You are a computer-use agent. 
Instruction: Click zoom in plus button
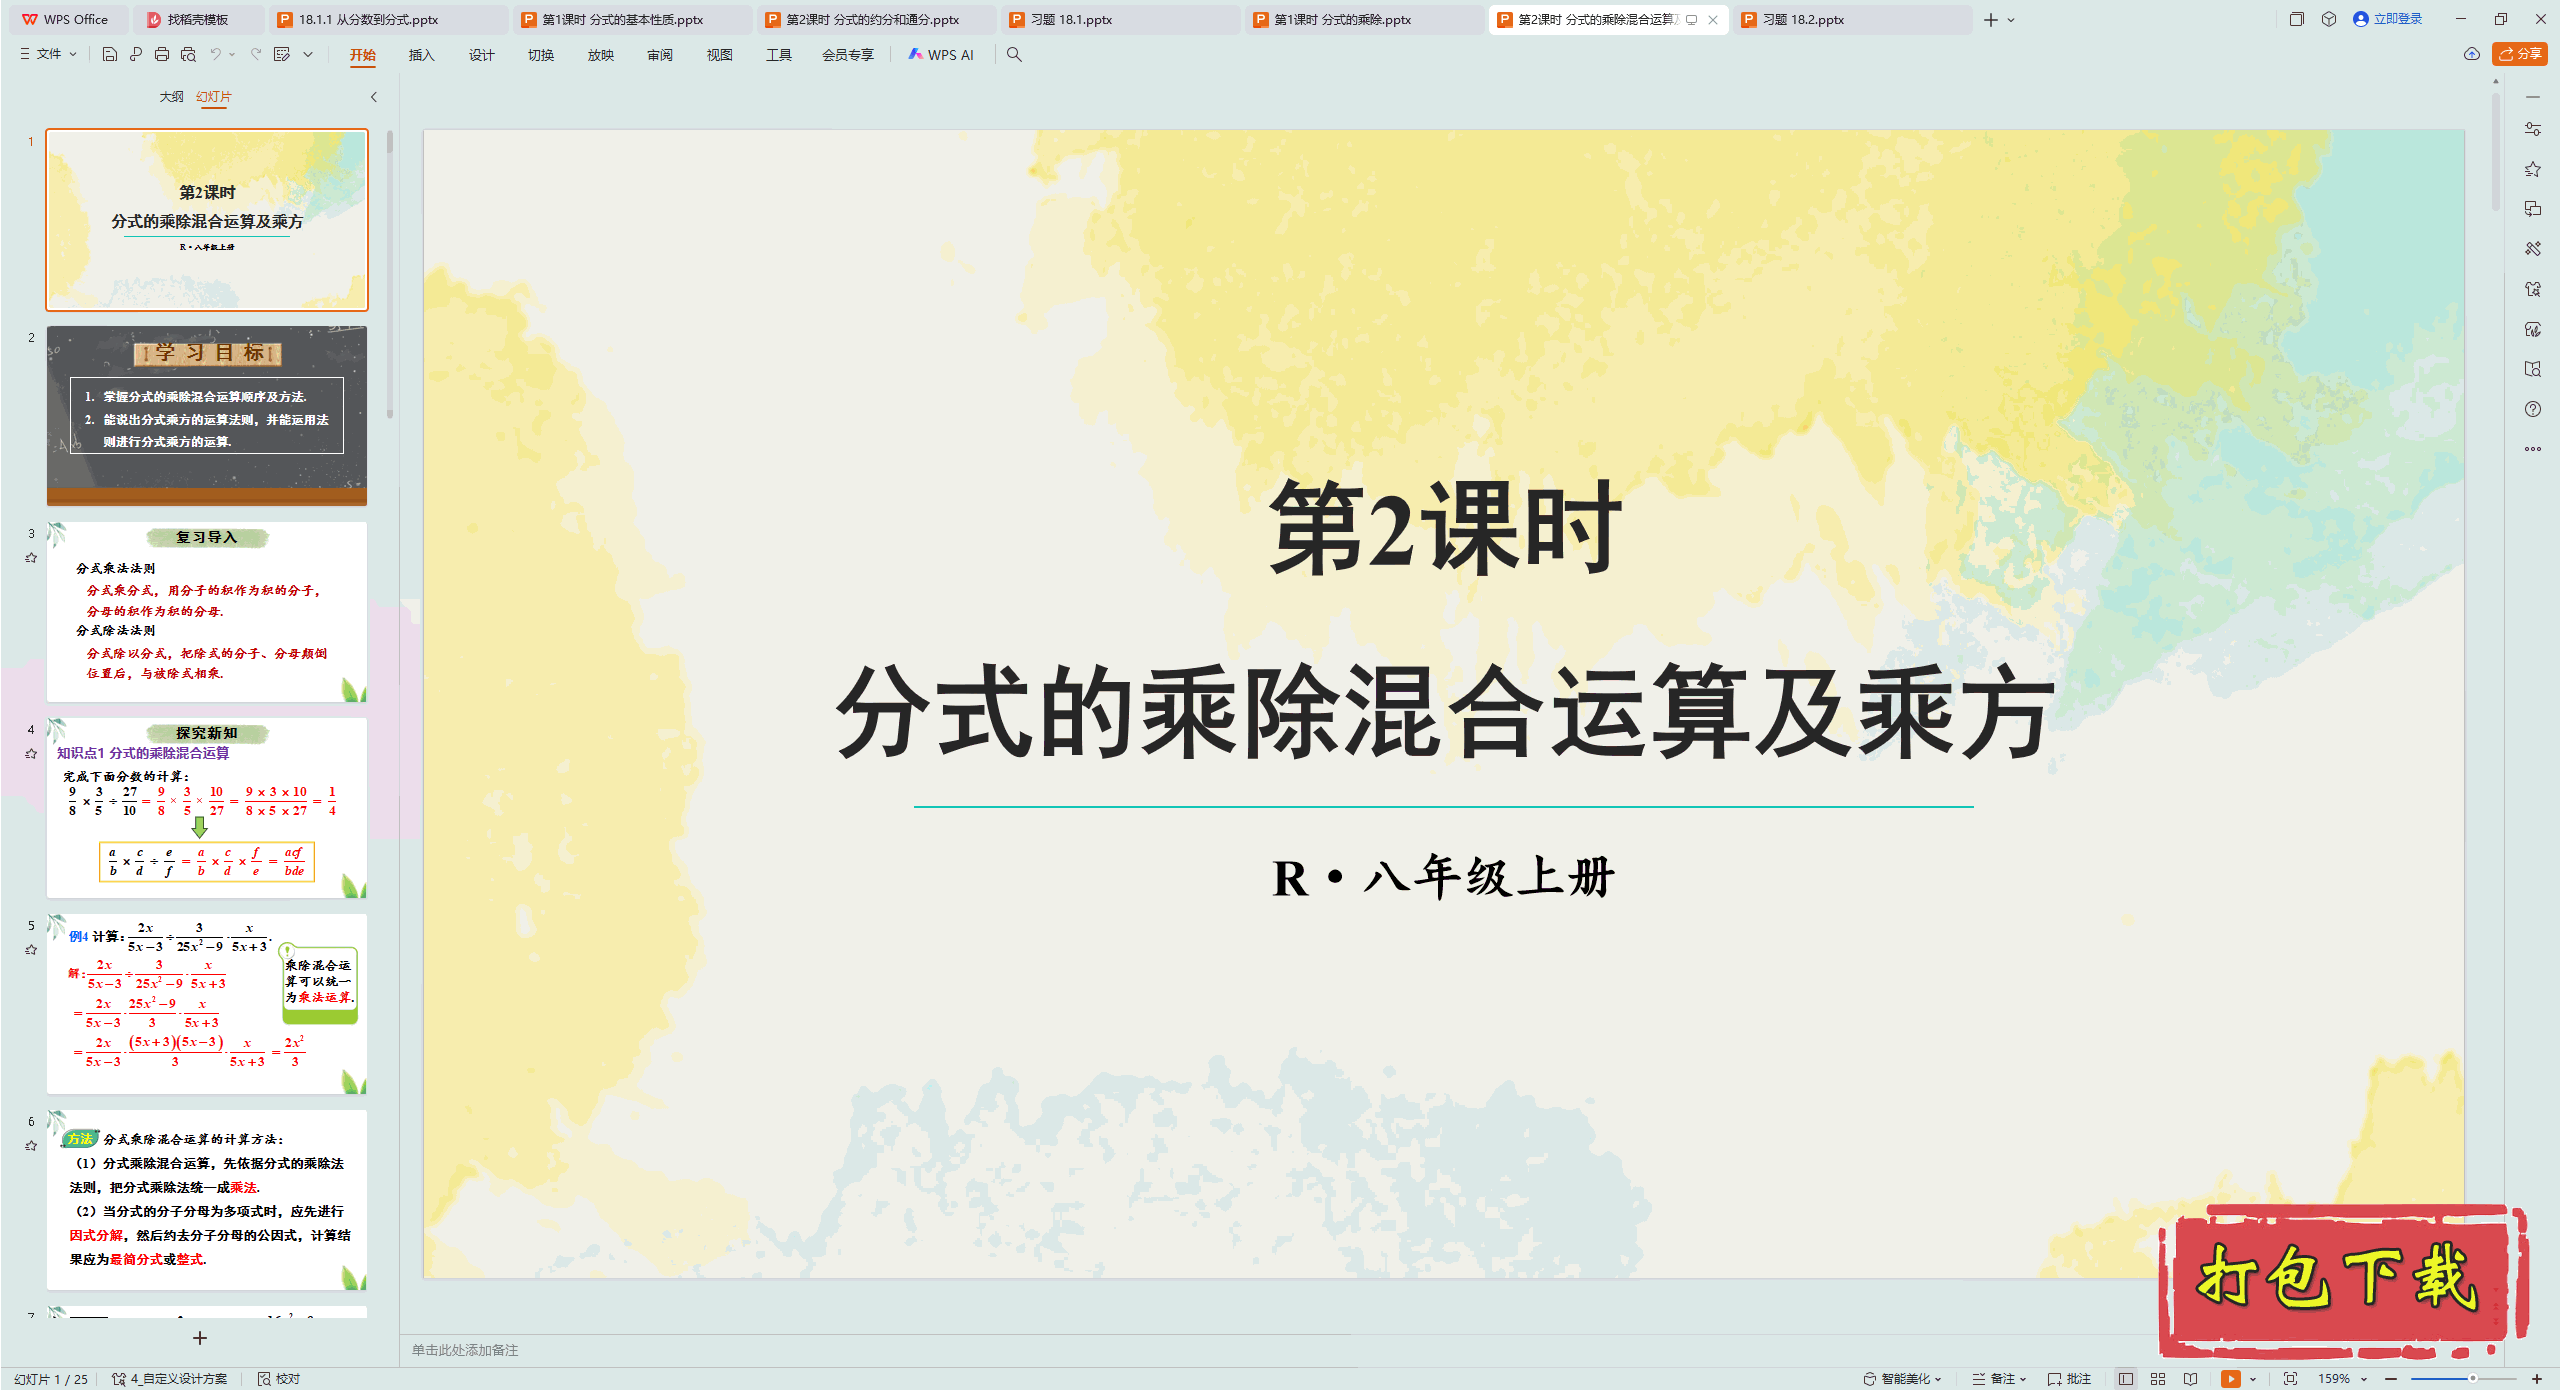pyautogui.click(x=2537, y=1379)
